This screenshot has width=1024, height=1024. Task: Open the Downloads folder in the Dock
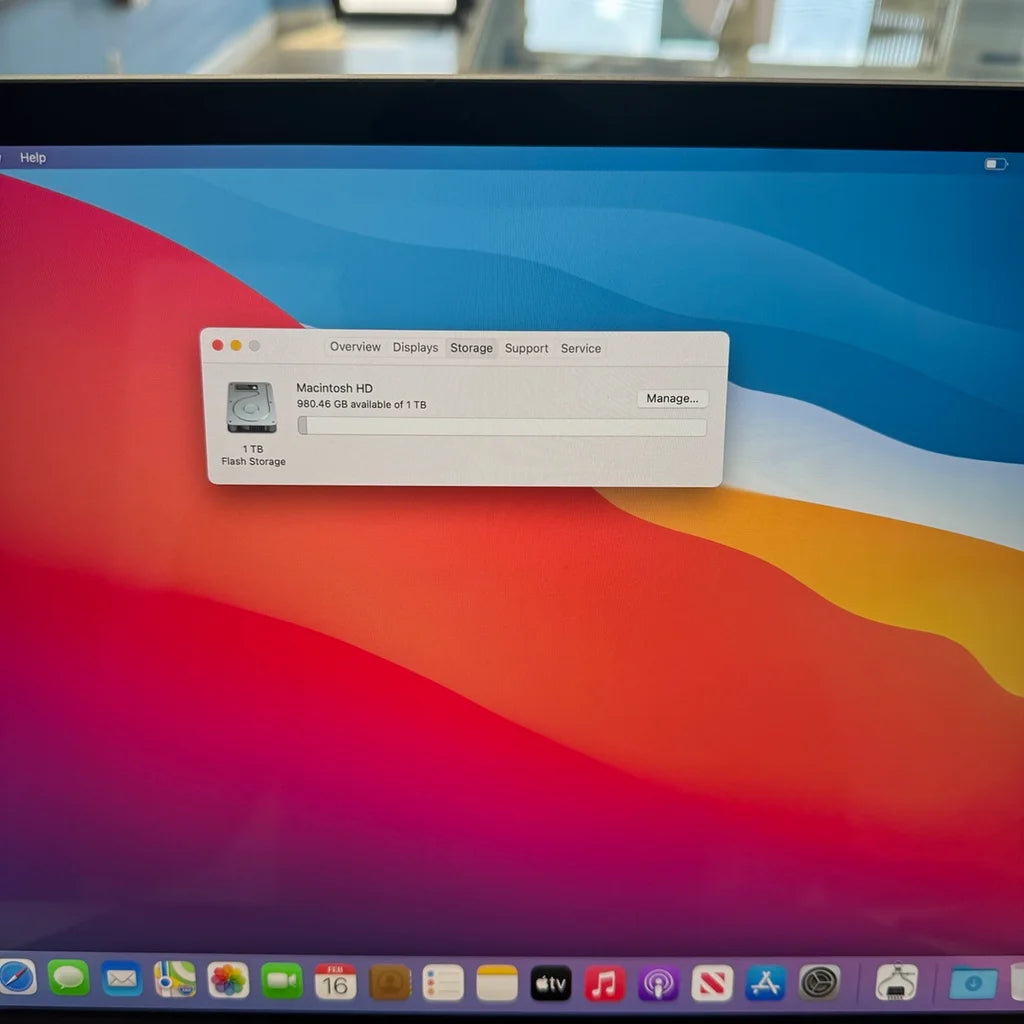point(972,984)
